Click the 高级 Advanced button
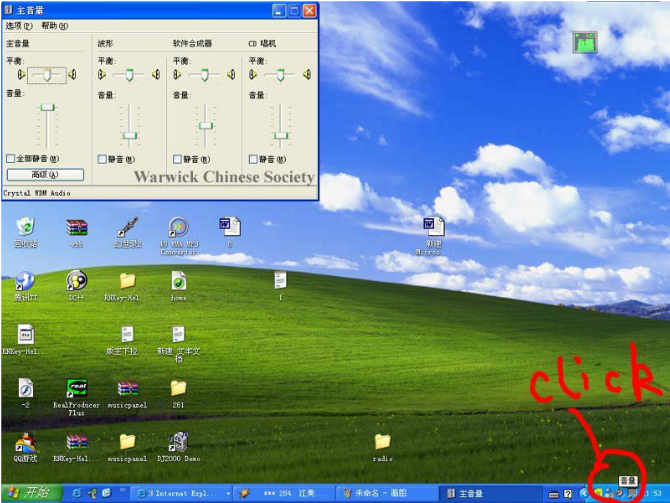670x503 pixels. coord(45,174)
